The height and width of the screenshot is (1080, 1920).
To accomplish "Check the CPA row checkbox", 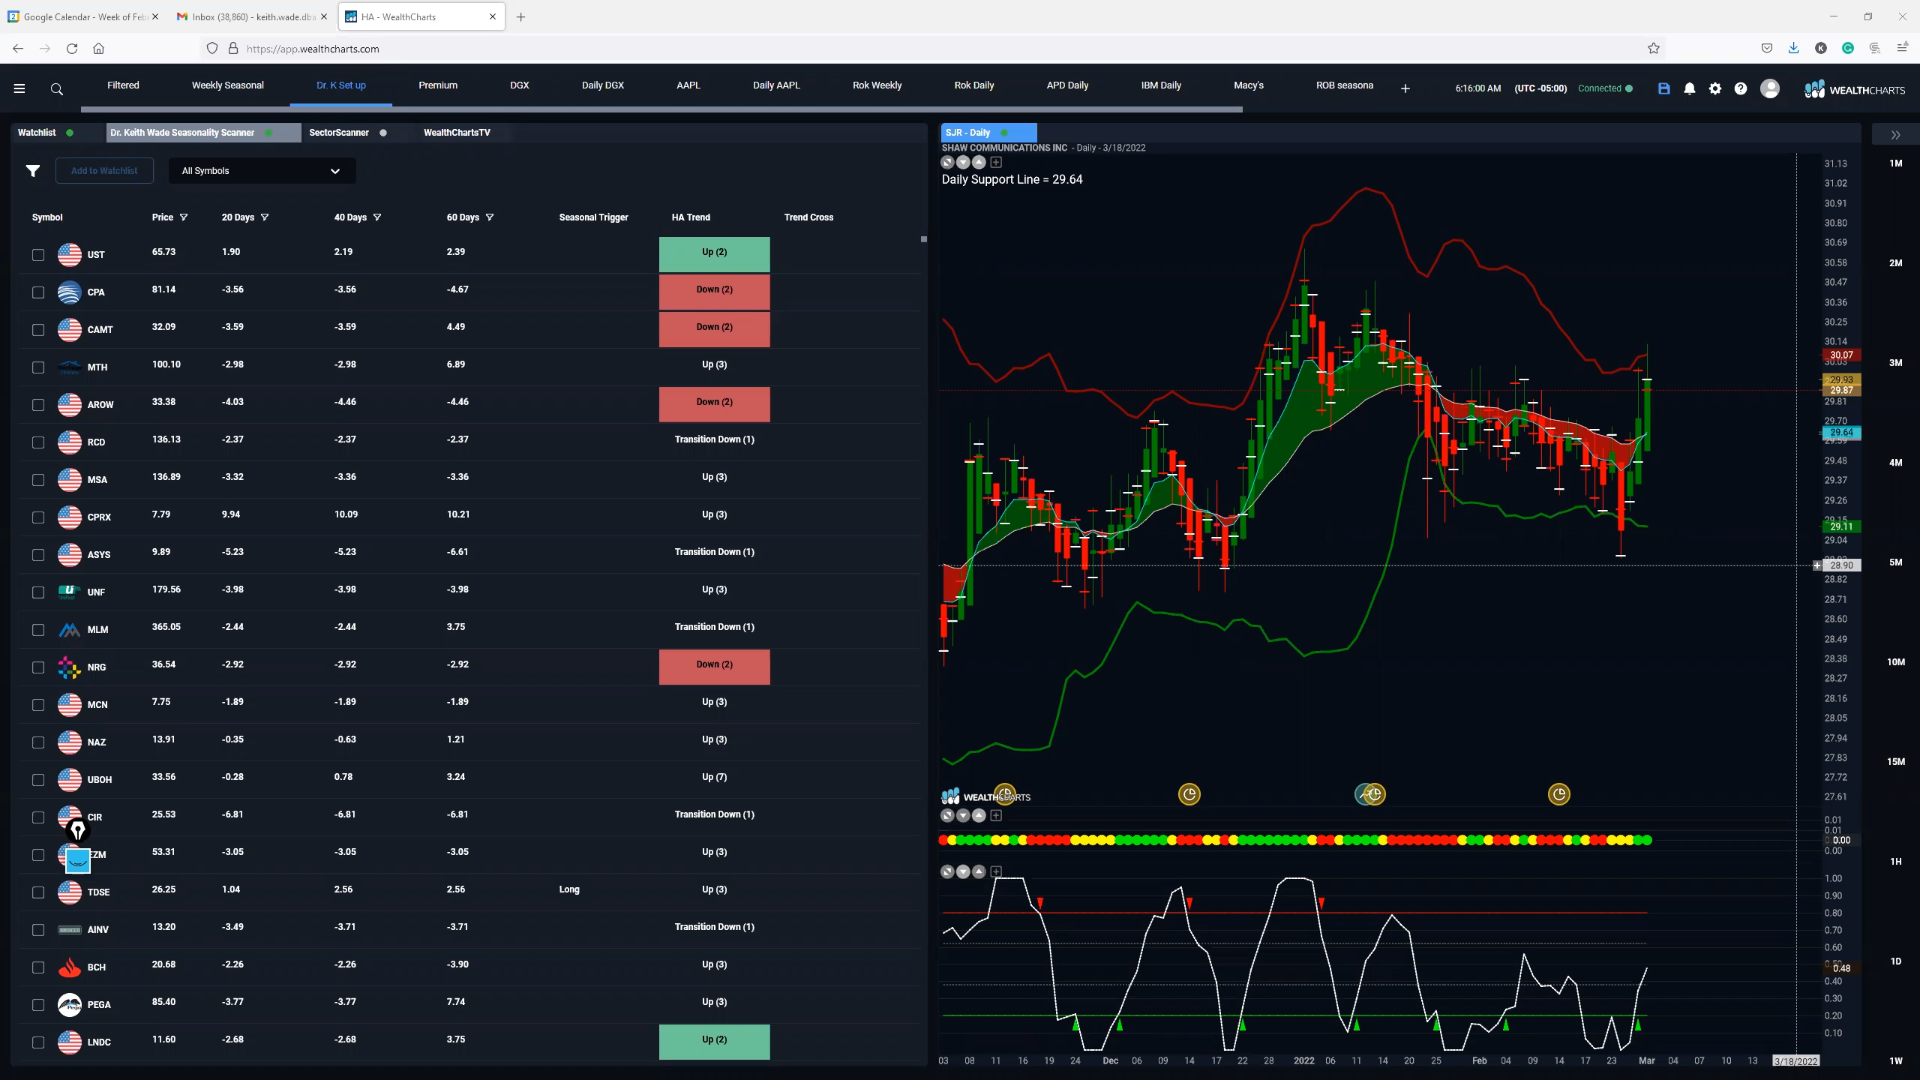I will (38, 292).
